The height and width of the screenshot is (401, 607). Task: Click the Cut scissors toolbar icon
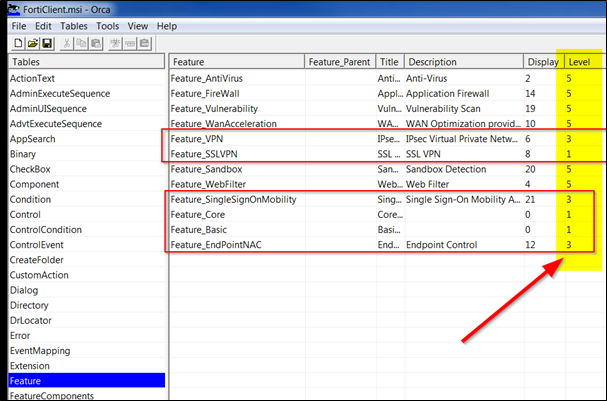point(67,43)
